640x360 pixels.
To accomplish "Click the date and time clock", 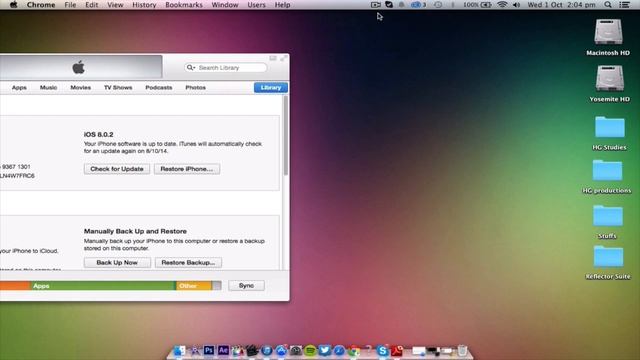I will (561, 5).
